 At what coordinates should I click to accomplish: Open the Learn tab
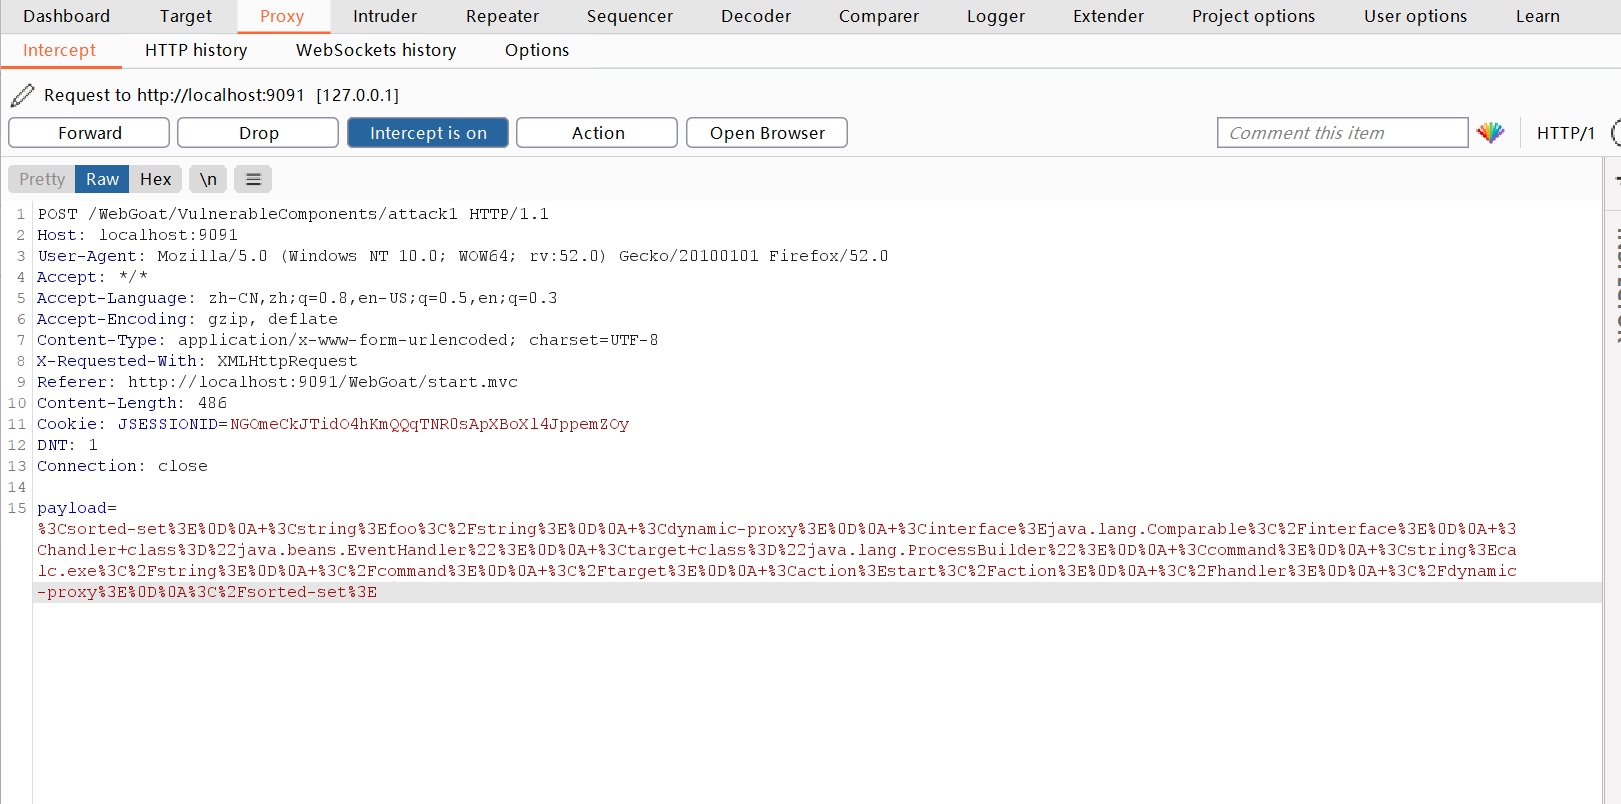point(1538,16)
